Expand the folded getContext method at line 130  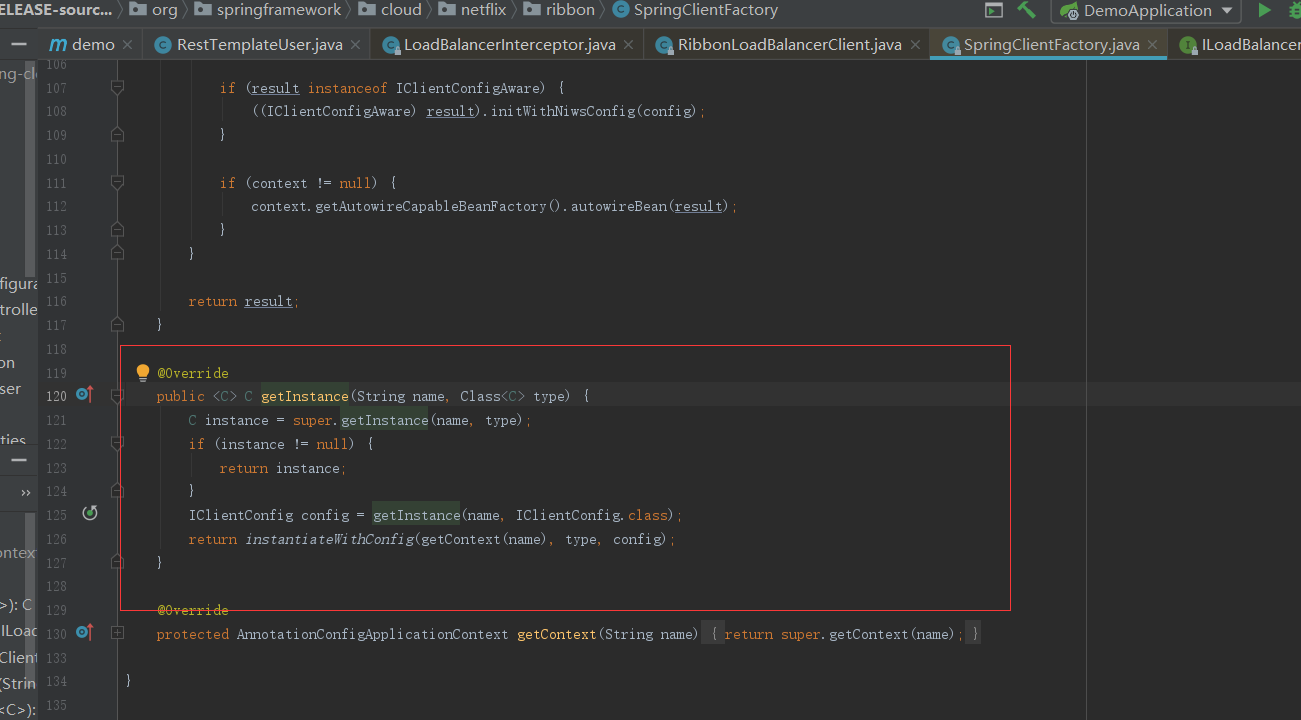(117, 632)
